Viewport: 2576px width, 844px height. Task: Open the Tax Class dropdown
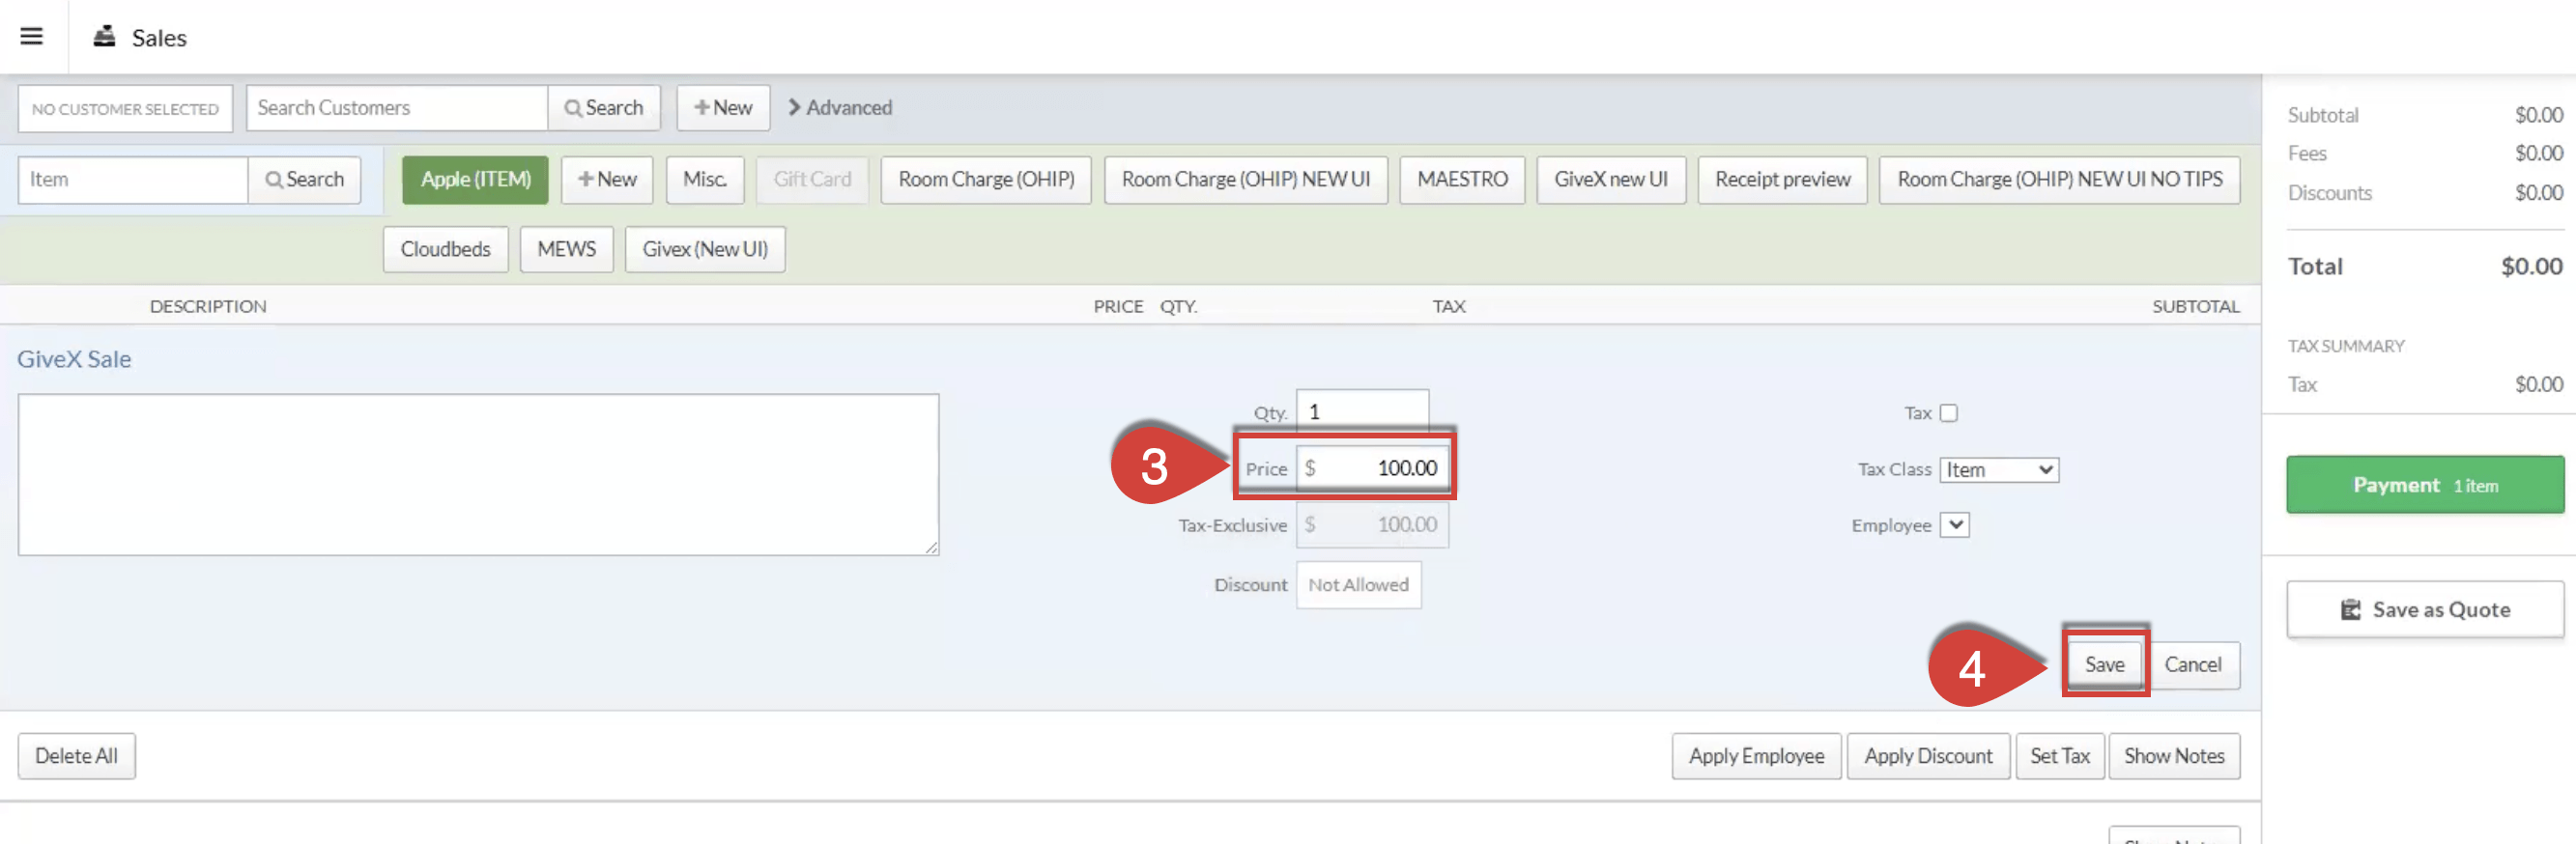click(1998, 469)
